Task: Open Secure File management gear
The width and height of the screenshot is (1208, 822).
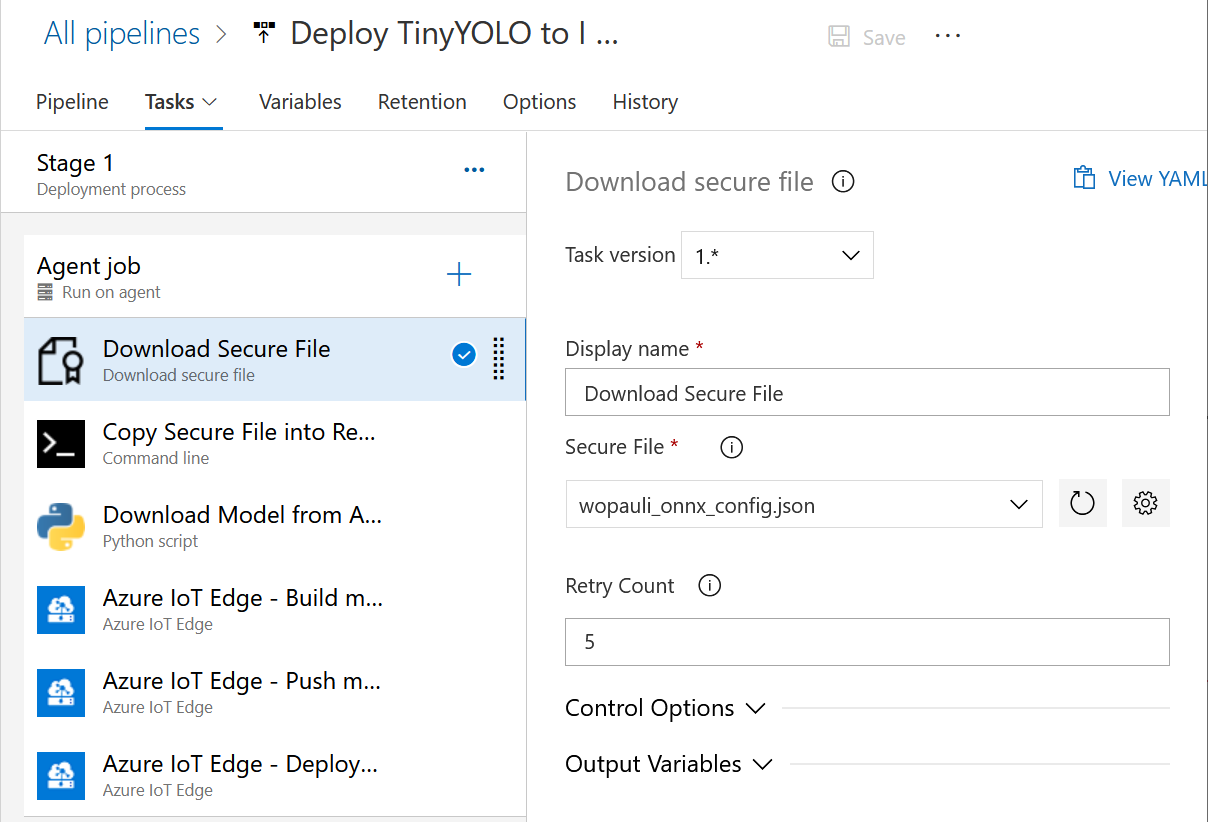Action: coord(1146,503)
